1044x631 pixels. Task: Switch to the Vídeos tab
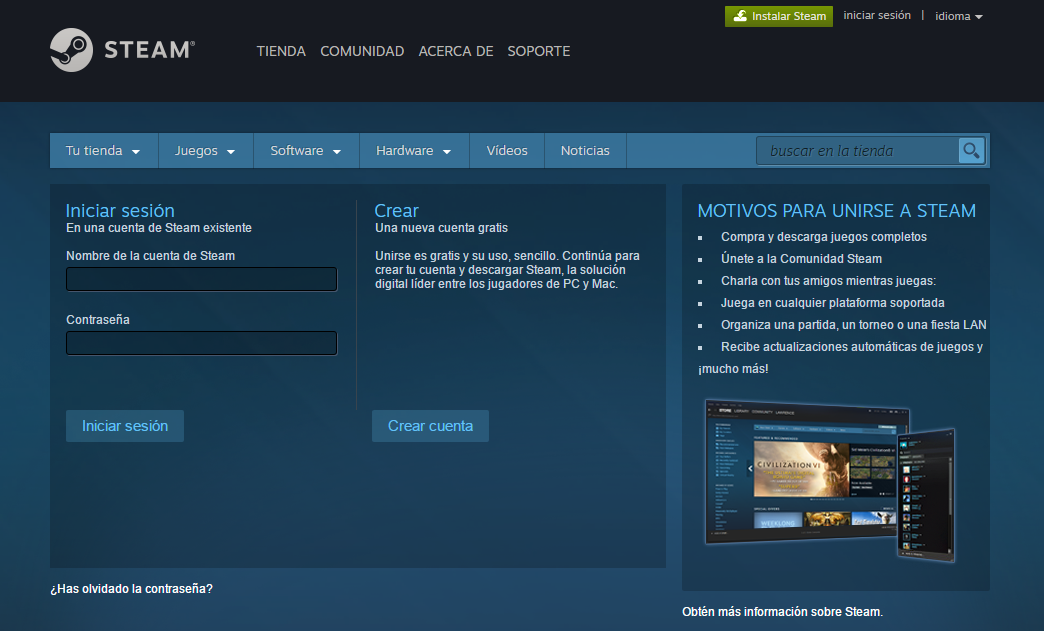[x=506, y=150]
